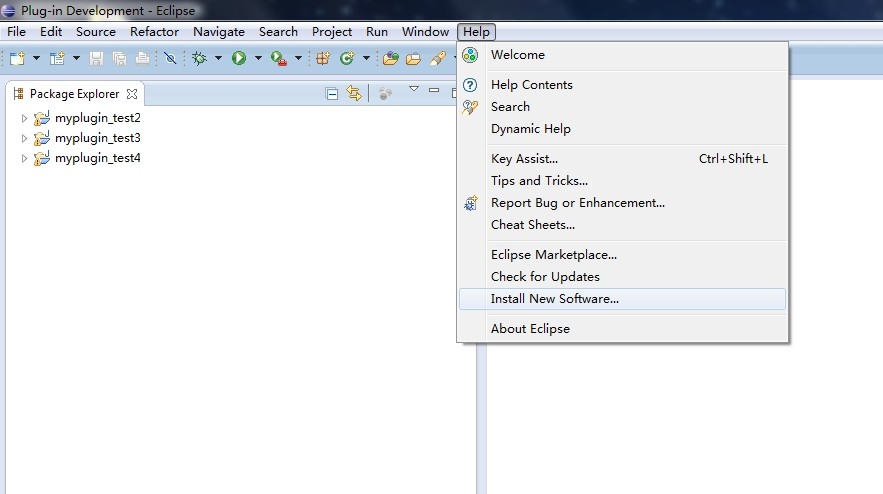This screenshot has width=883, height=494.
Task: Click the Open Type folder icon
Action: tap(390, 58)
